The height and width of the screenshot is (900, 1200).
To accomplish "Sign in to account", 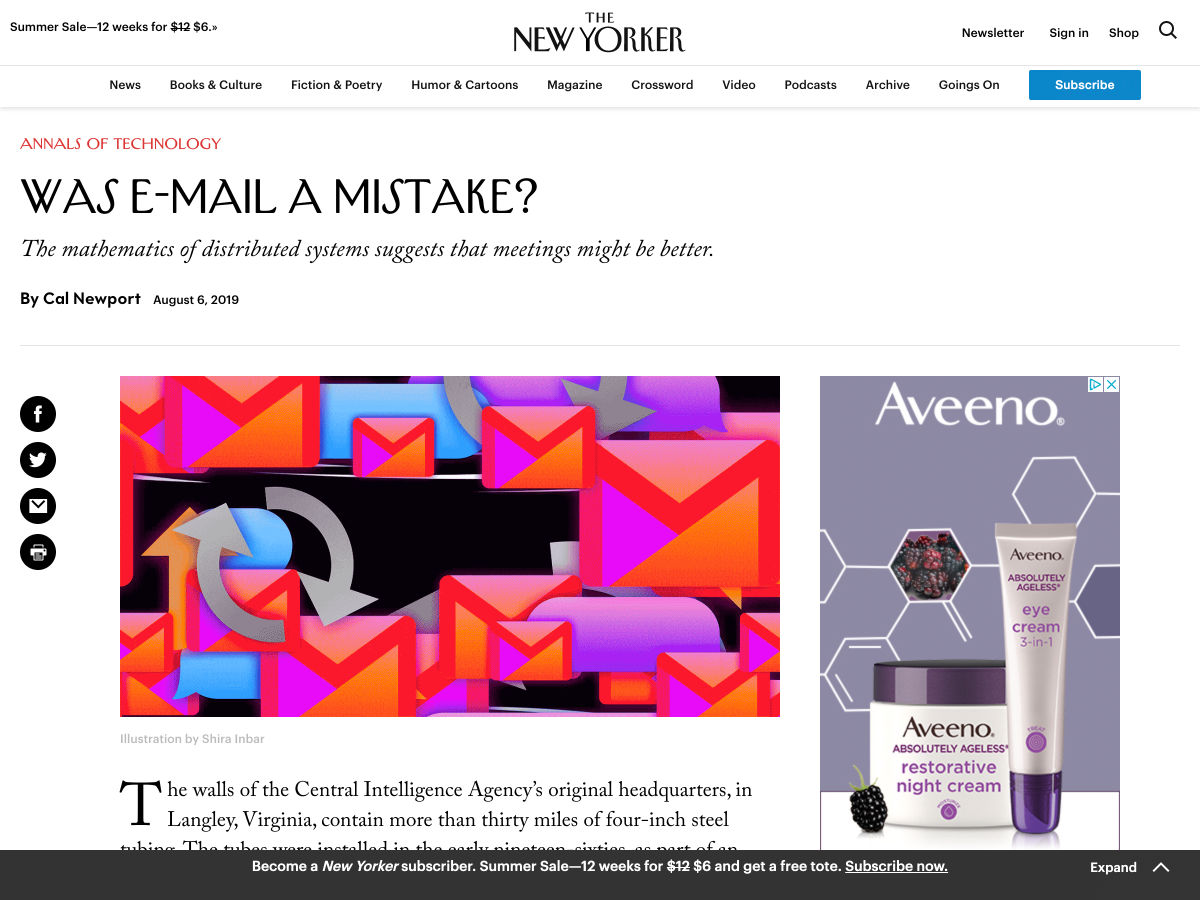I will click(1069, 33).
